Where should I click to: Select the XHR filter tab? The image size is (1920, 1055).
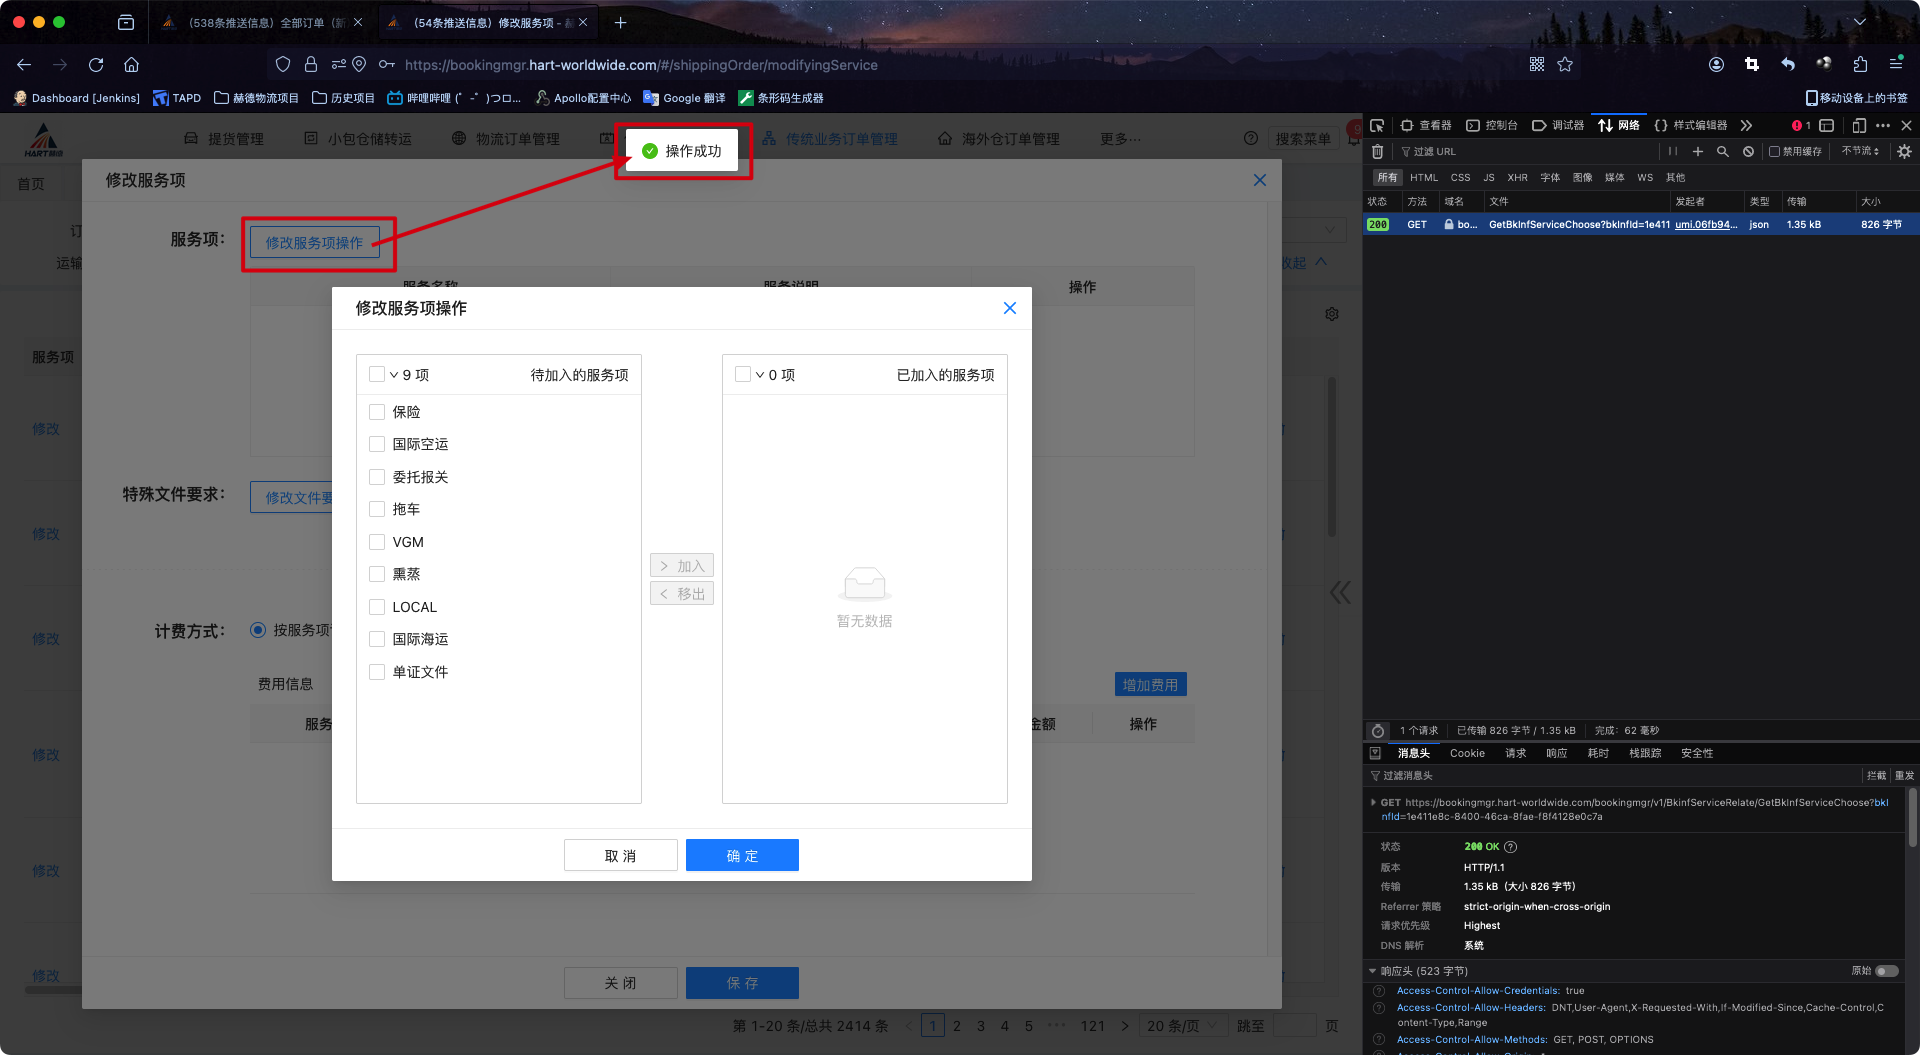1517,178
